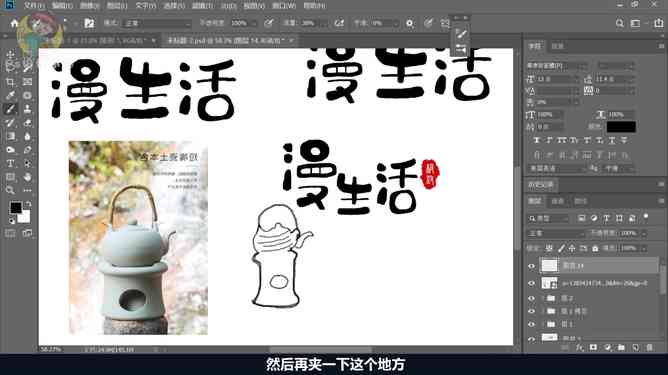The height and width of the screenshot is (375, 668).
Task: Click the search magnifier in top right
Action: (620, 23)
